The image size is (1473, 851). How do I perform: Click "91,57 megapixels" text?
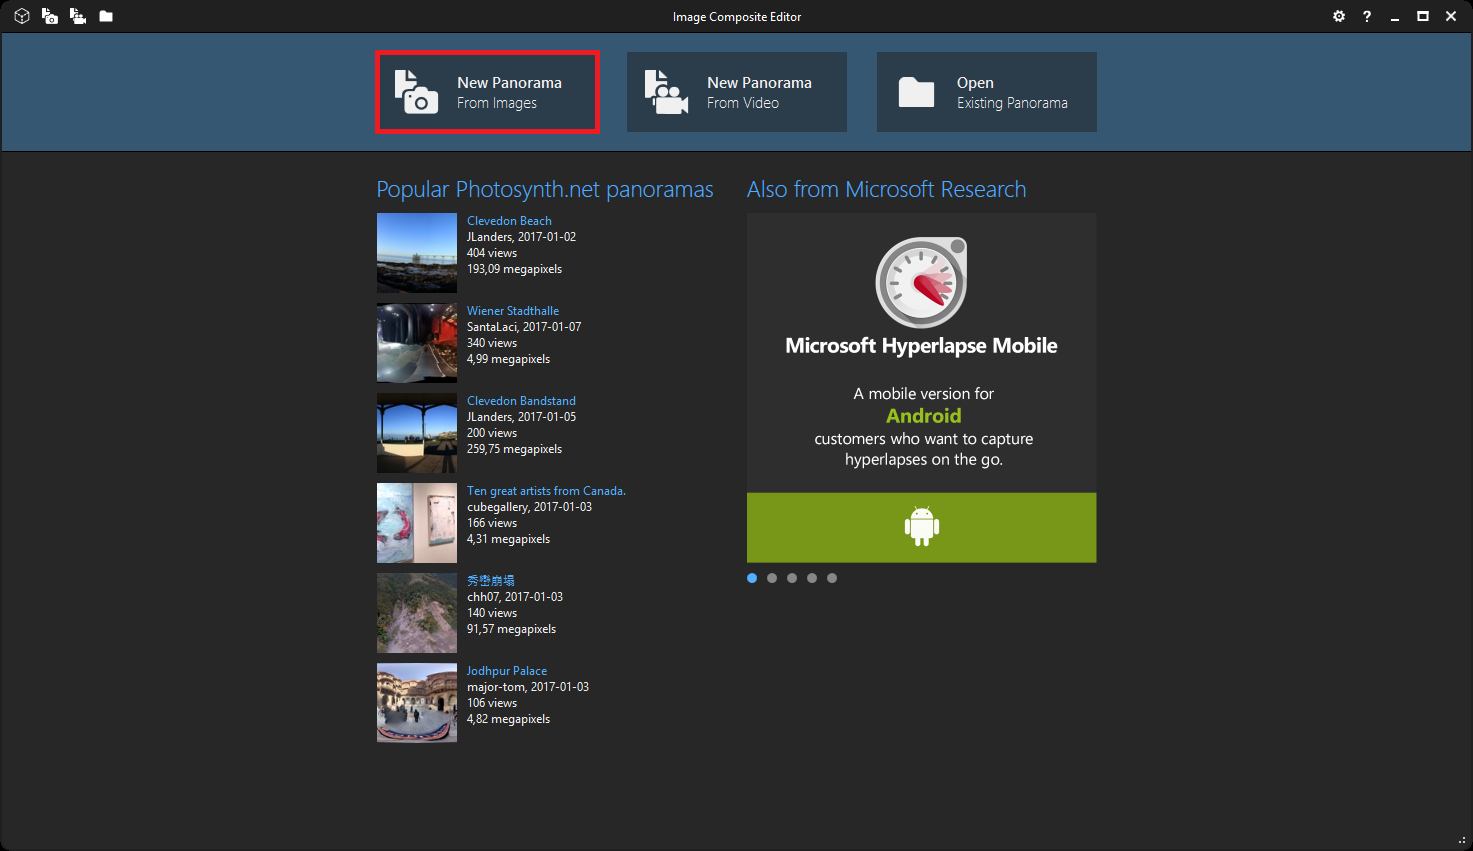511,629
